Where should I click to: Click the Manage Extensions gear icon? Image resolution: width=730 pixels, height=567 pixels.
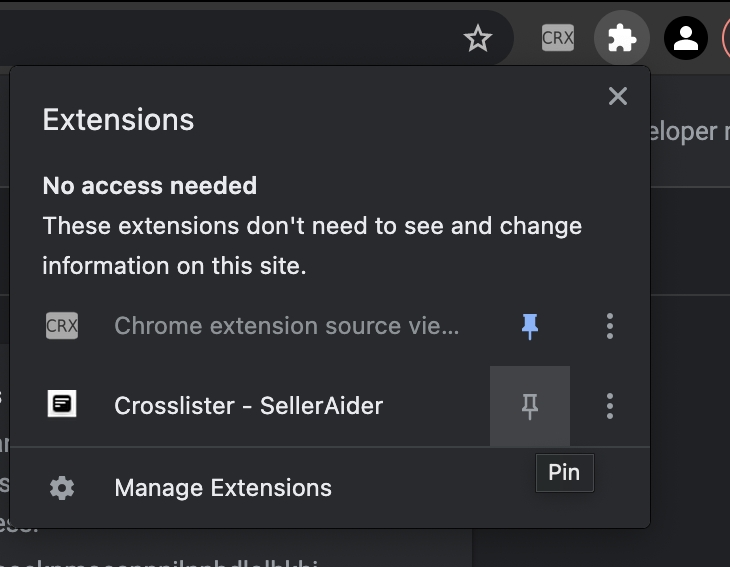coord(62,488)
